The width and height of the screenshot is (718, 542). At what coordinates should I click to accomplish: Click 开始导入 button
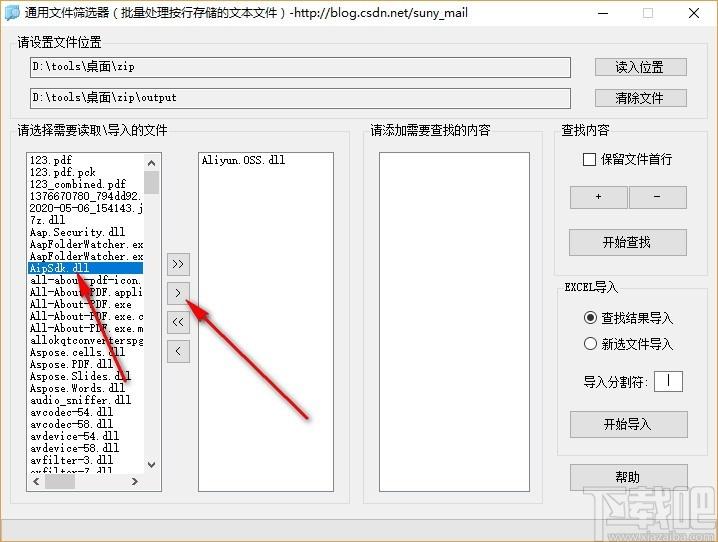tap(628, 424)
